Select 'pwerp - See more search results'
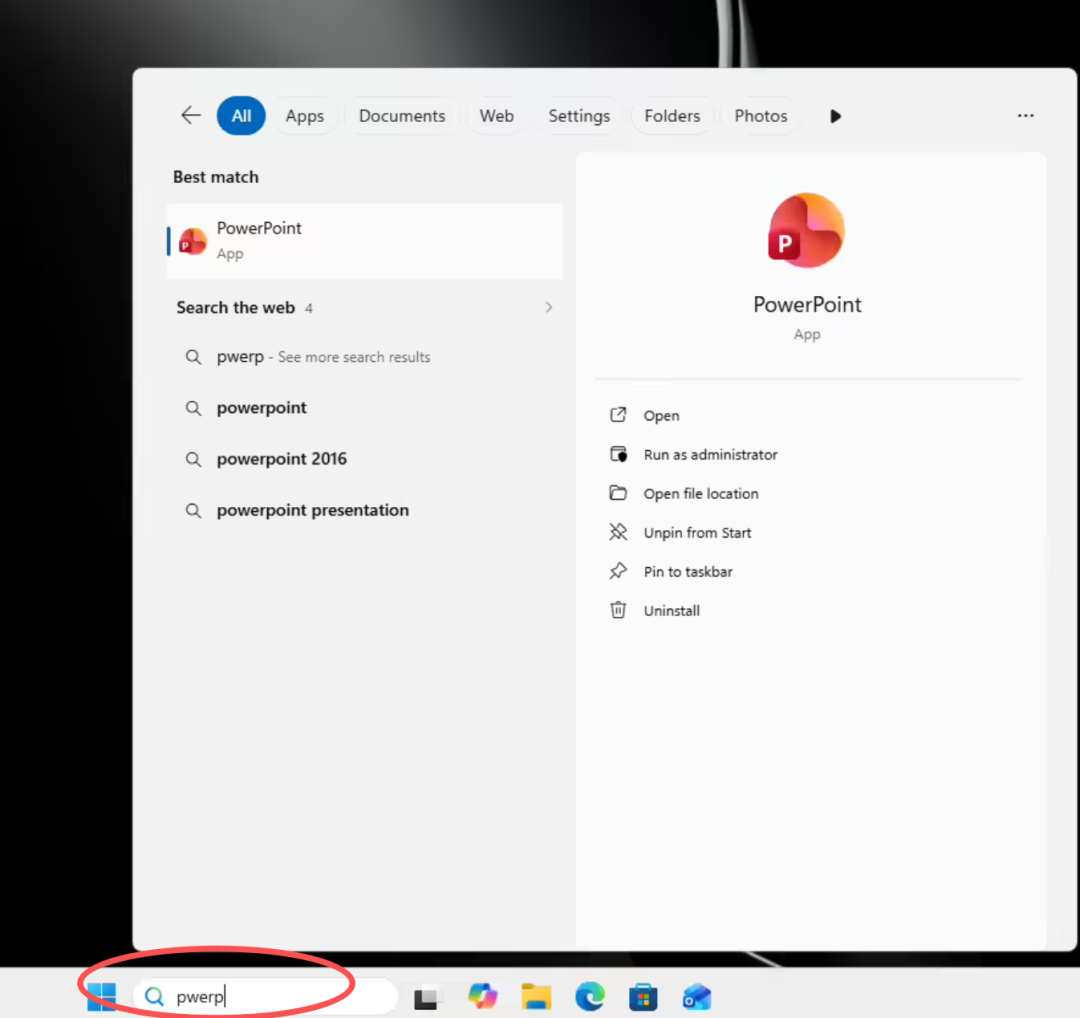The height and width of the screenshot is (1018, 1080). (365, 357)
